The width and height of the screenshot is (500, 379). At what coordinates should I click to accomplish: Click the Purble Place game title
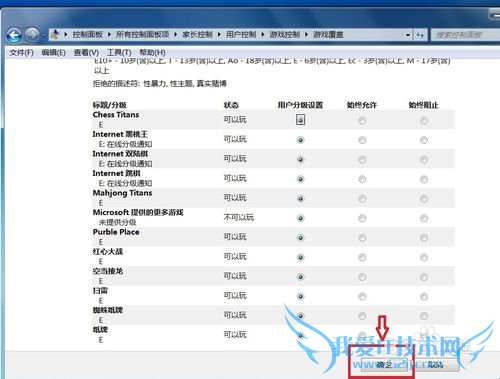116,232
